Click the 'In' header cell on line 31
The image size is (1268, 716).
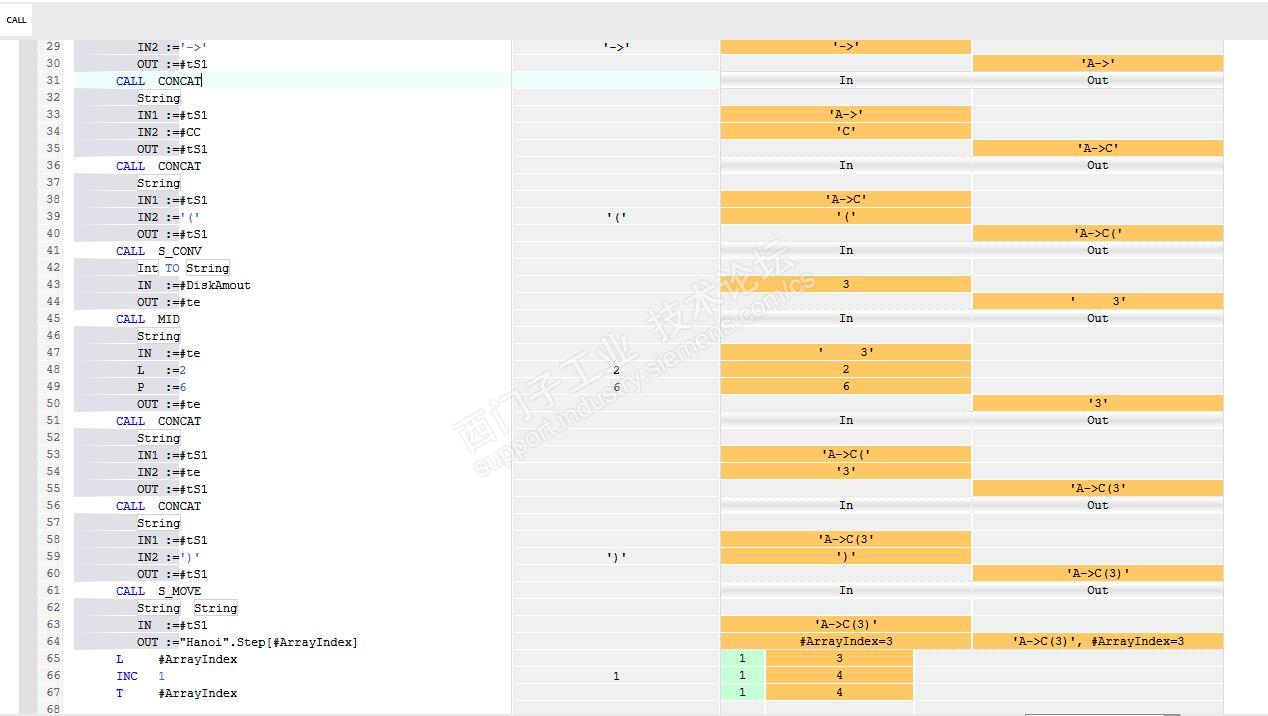[x=846, y=80]
